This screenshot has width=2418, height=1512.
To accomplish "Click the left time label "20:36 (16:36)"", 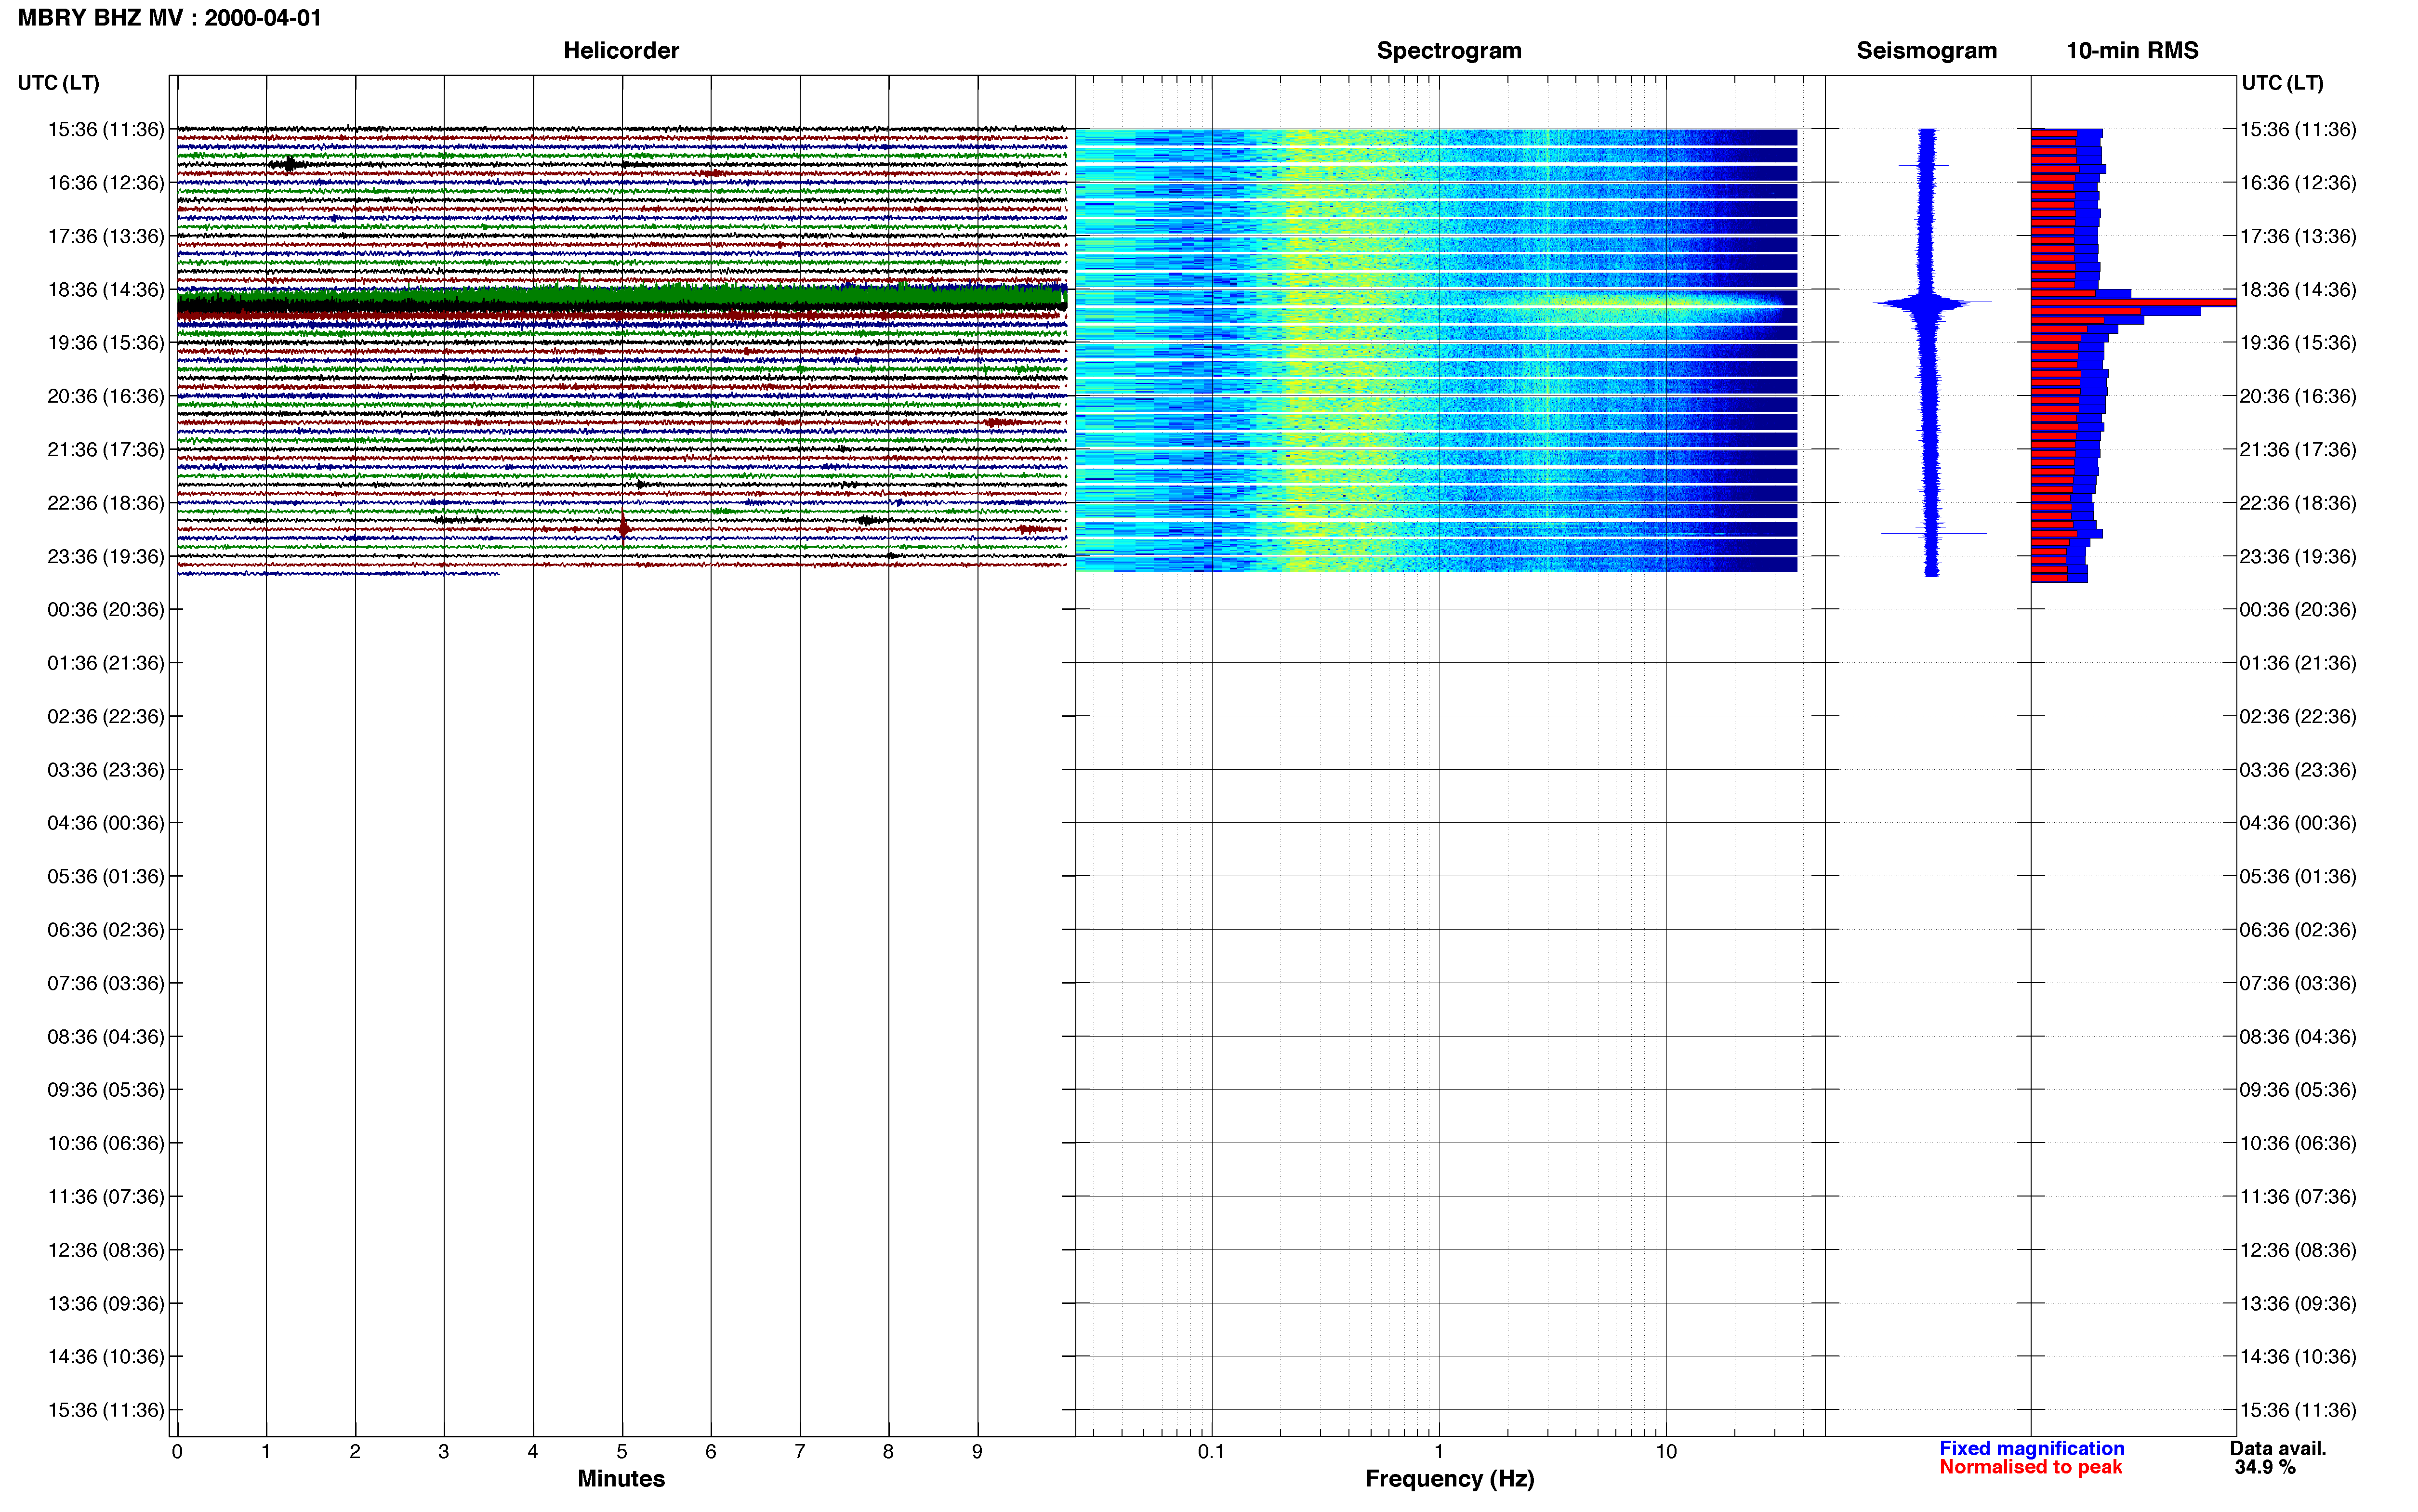I will coord(106,396).
